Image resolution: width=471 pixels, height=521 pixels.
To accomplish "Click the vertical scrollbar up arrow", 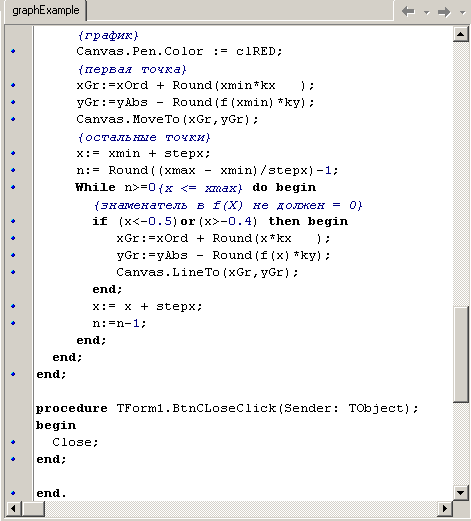I will (x=461, y=34).
